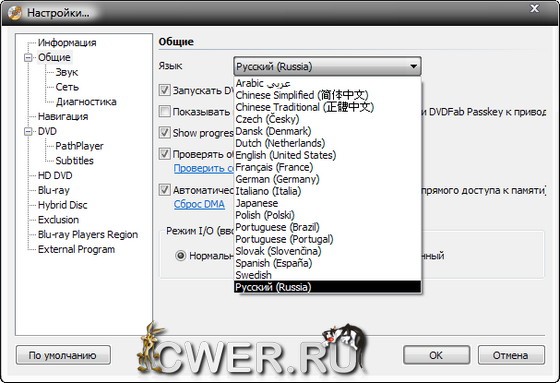
Task: Select highlighted Русский (Russia) list entry
Action: (x=327, y=287)
